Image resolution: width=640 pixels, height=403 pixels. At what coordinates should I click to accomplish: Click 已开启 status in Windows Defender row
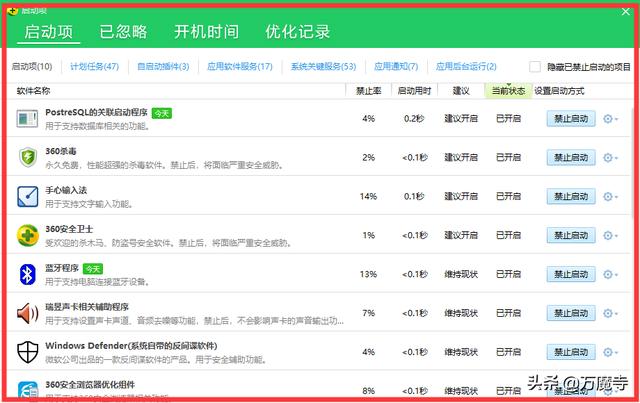tap(508, 352)
